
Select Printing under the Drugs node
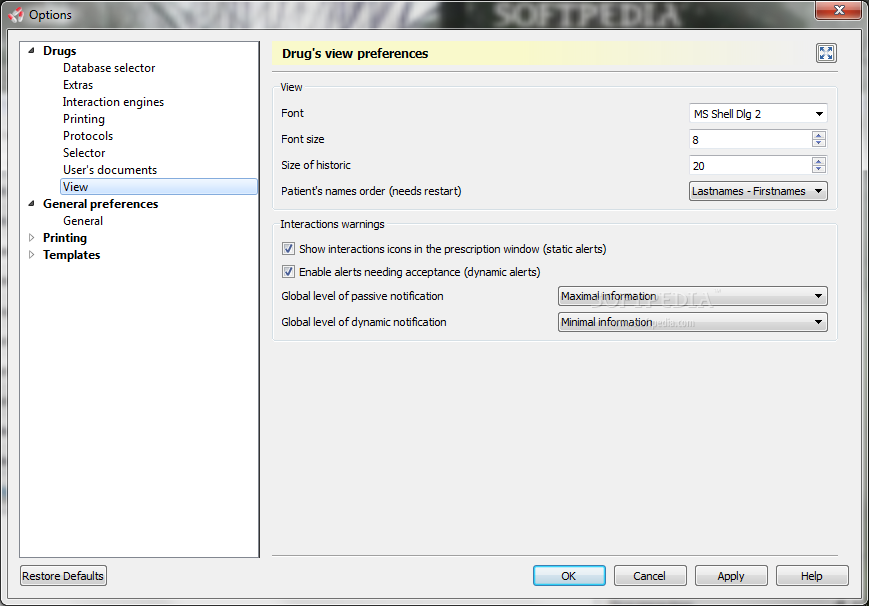click(84, 119)
